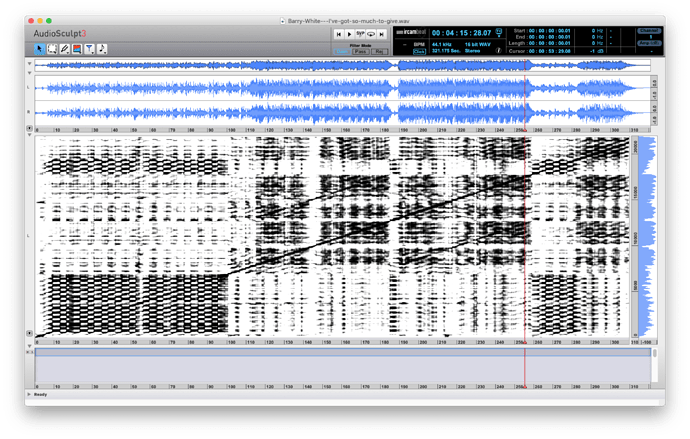
Task: Set filter mode to Rej
Action: pyautogui.click(x=379, y=51)
